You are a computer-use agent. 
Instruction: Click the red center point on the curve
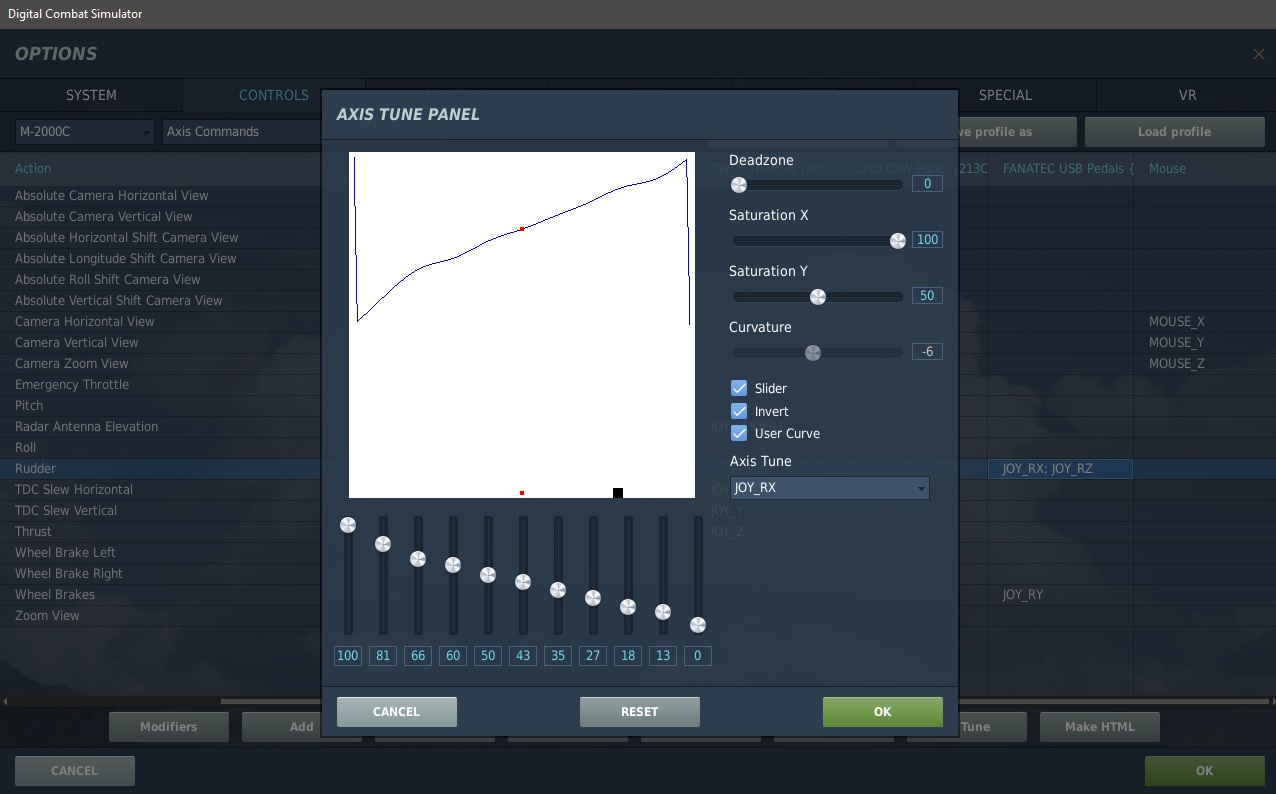[522, 229]
